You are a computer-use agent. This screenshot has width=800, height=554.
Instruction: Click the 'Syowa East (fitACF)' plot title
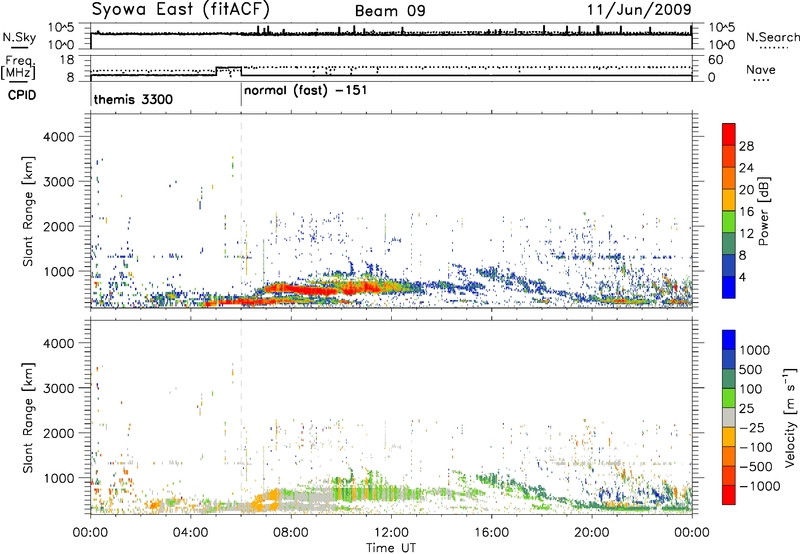point(180,9)
